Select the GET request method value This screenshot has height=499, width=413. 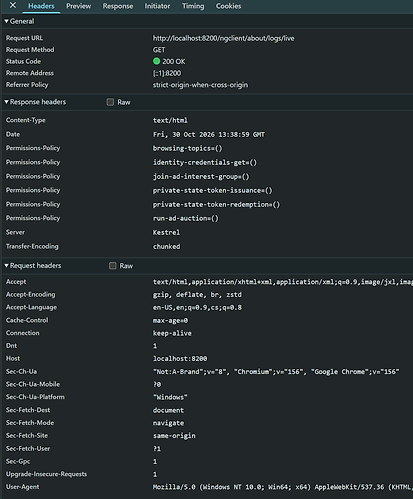point(159,50)
